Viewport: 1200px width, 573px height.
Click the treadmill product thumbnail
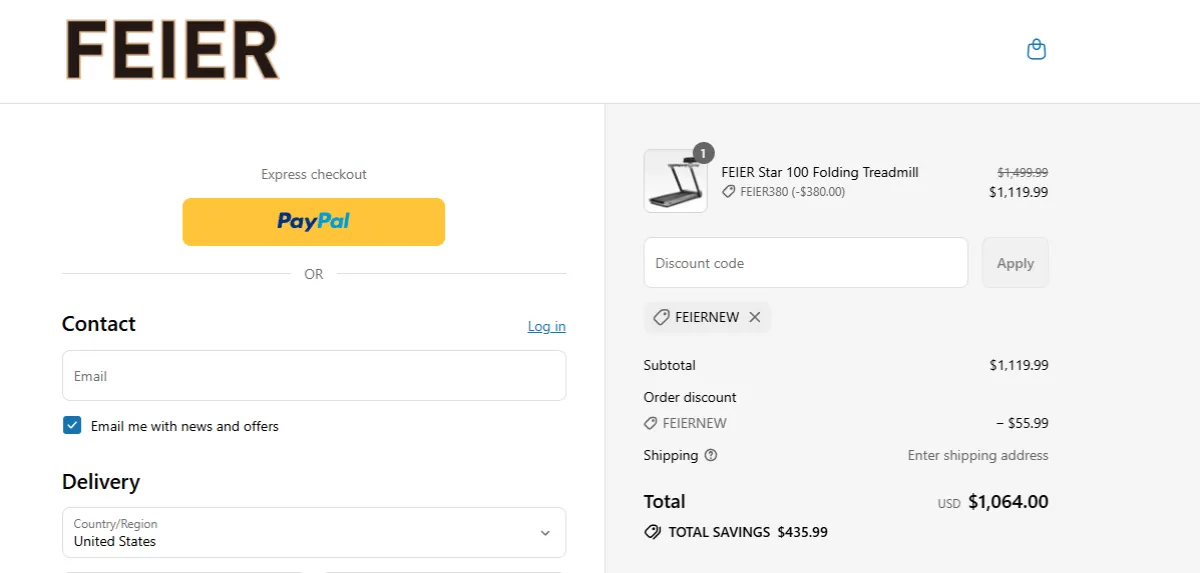pos(675,181)
